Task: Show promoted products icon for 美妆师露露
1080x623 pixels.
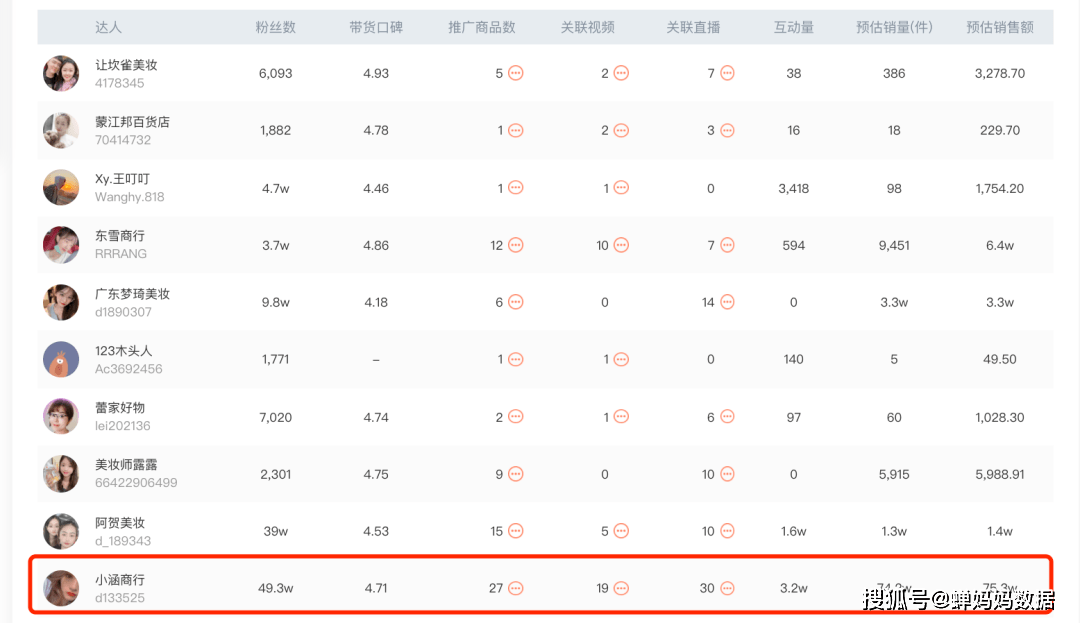Action: point(515,474)
